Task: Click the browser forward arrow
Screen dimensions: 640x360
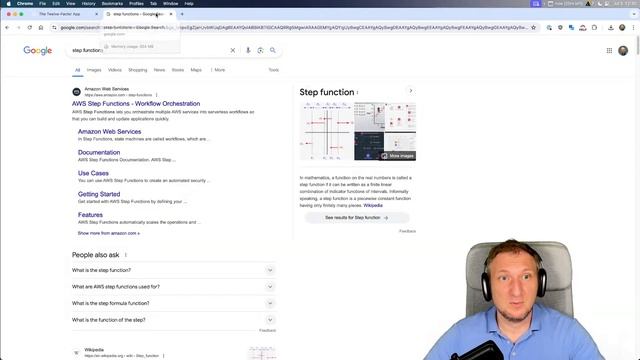Action: coord(18,27)
